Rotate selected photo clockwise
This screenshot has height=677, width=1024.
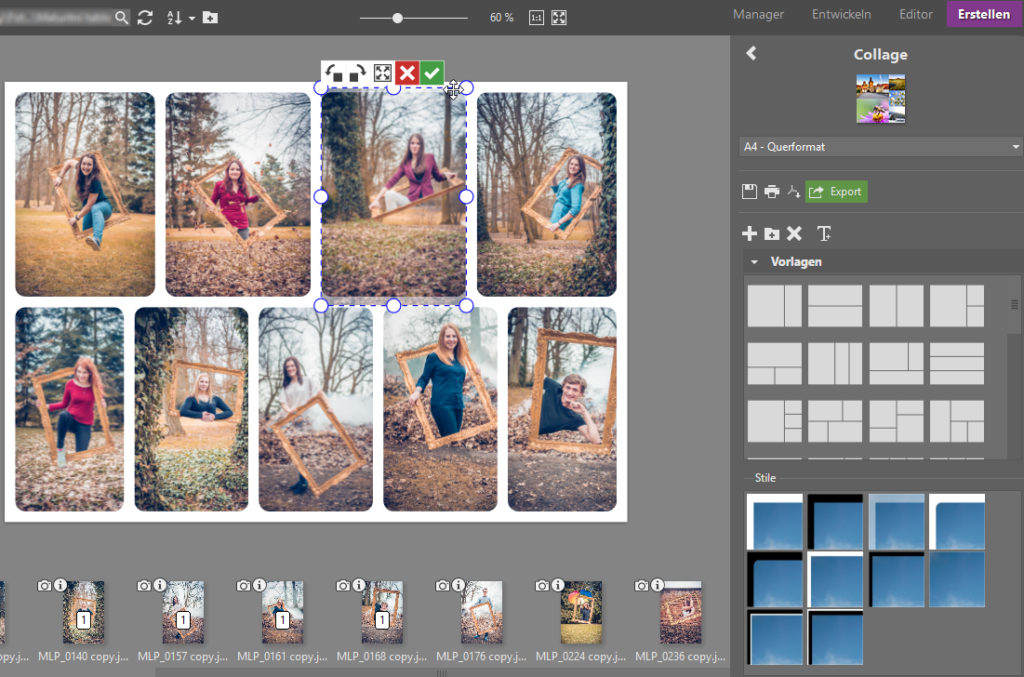tap(357, 72)
